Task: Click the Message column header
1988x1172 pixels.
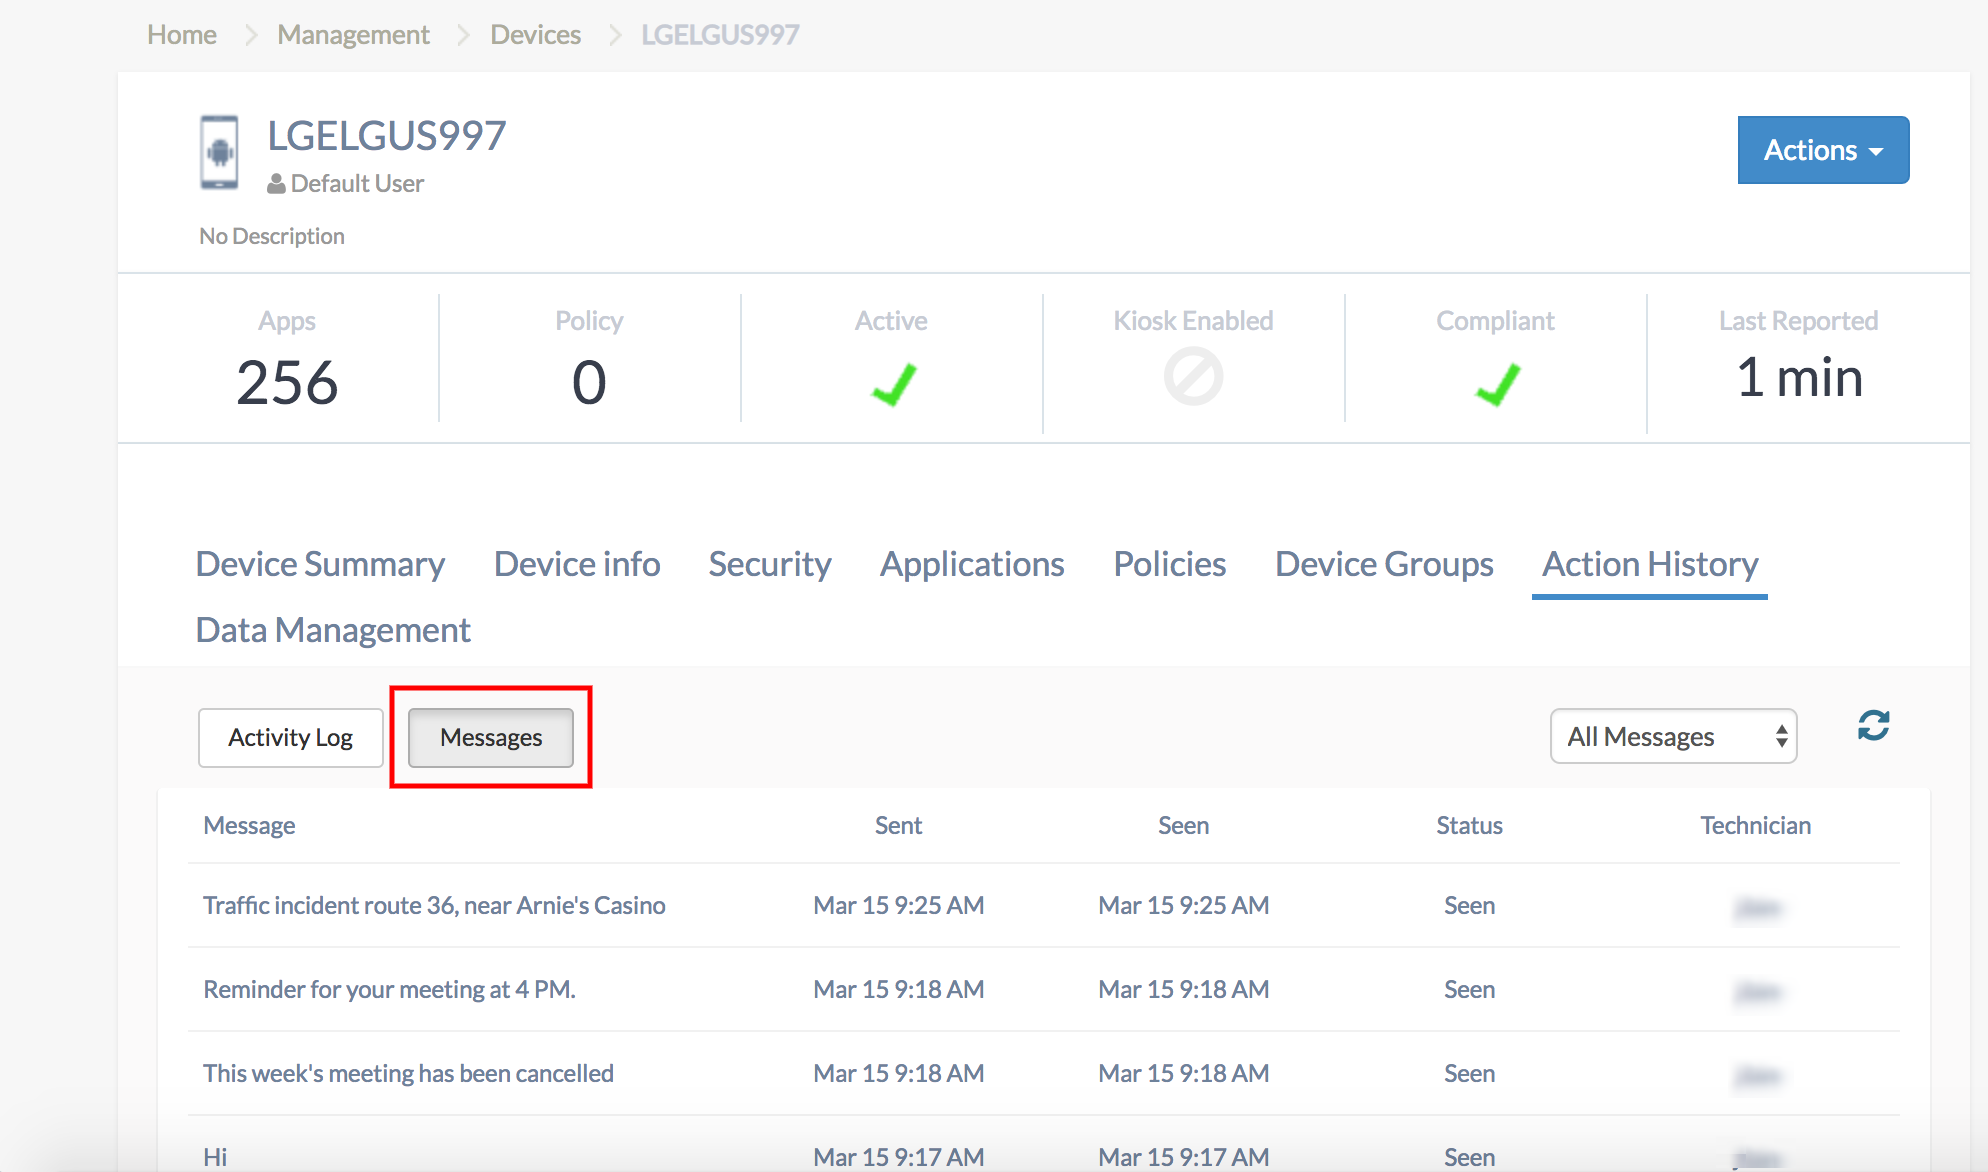Action: coord(249,825)
